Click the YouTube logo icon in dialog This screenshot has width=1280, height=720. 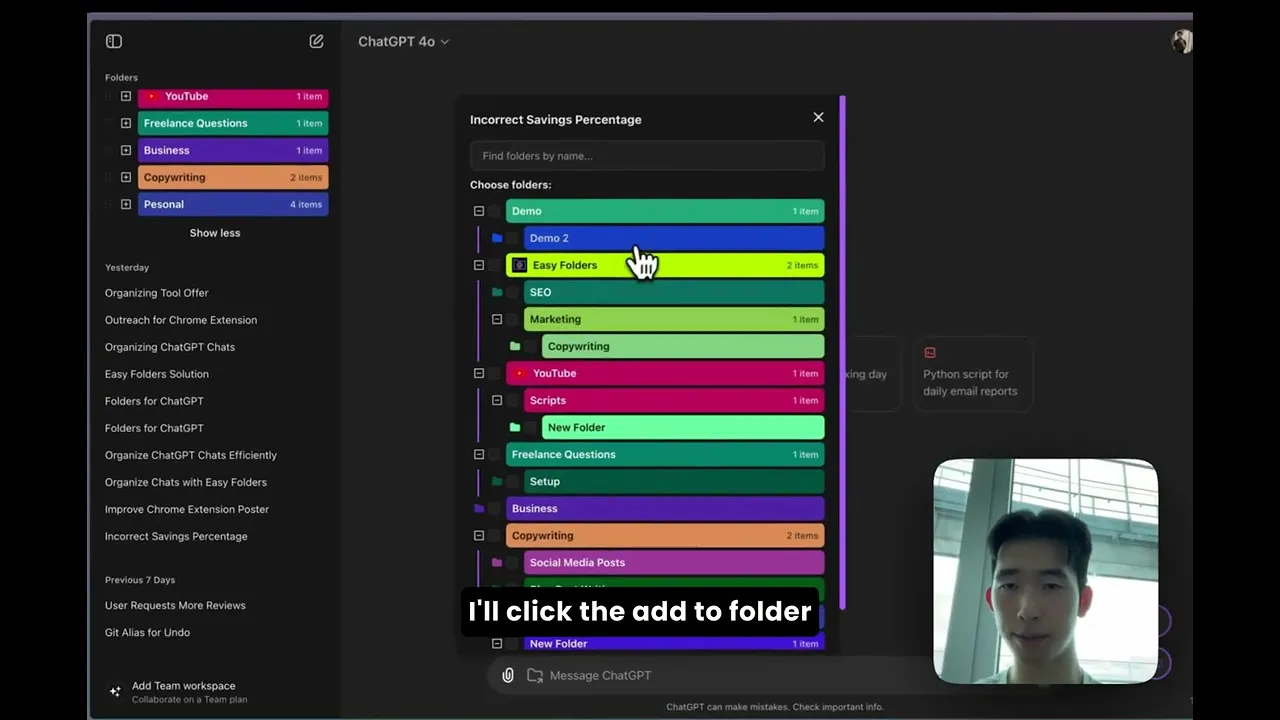tap(519, 373)
